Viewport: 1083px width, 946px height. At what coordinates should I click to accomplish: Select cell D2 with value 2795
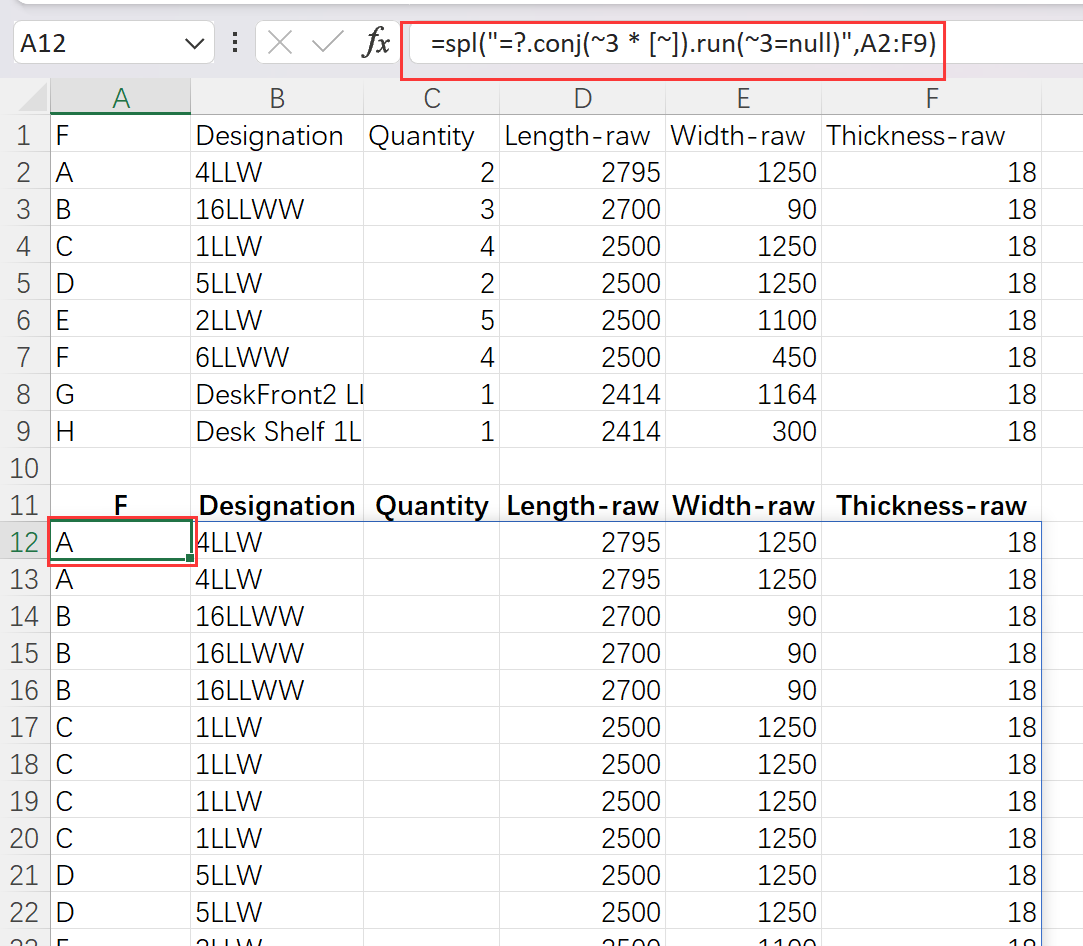pyautogui.click(x=582, y=173)
